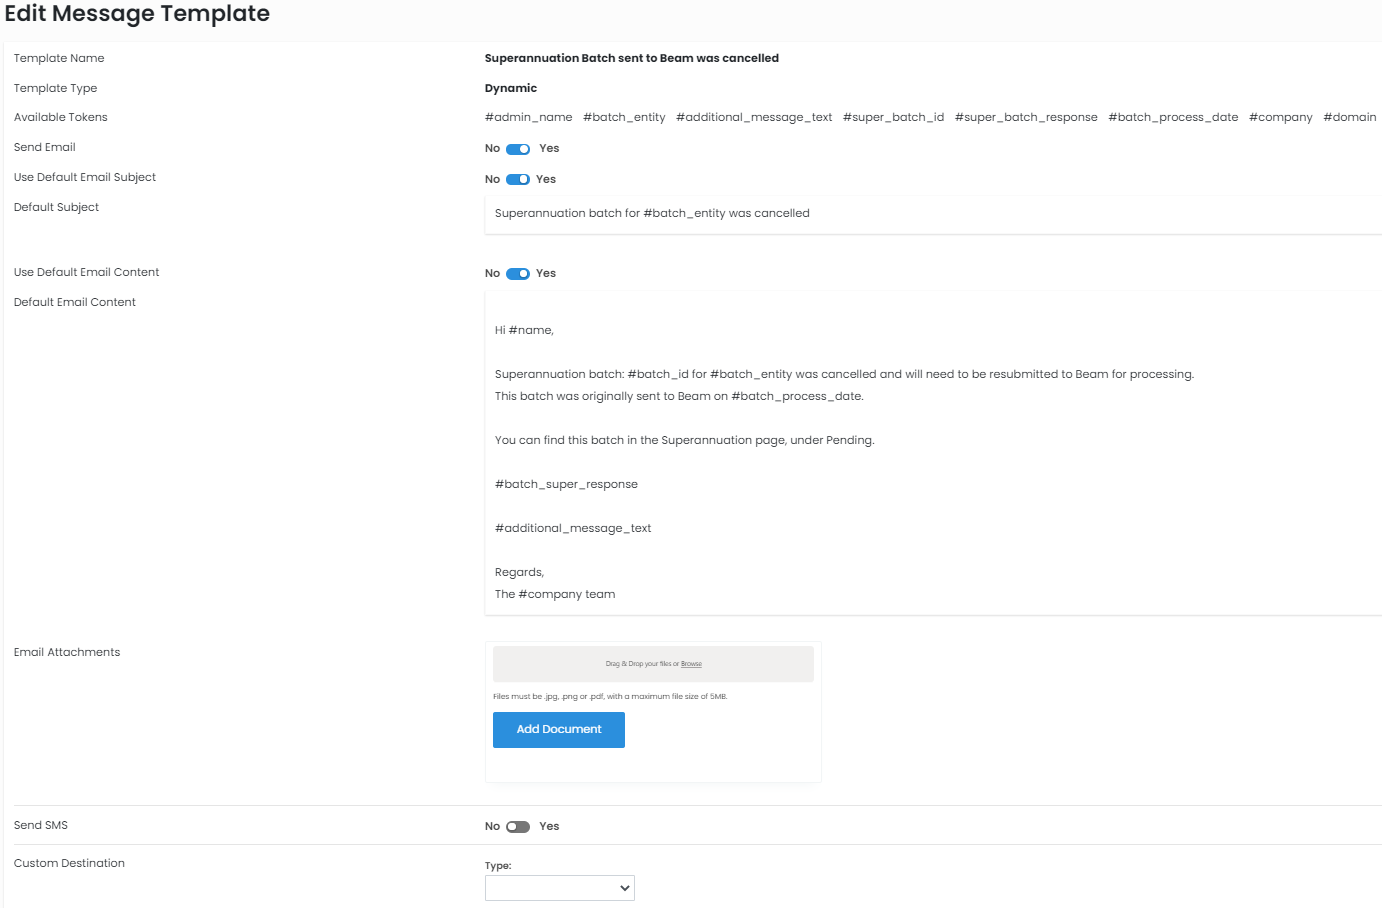
Task: Click the 'Hi #name,' line in email content
Action: 524,331
